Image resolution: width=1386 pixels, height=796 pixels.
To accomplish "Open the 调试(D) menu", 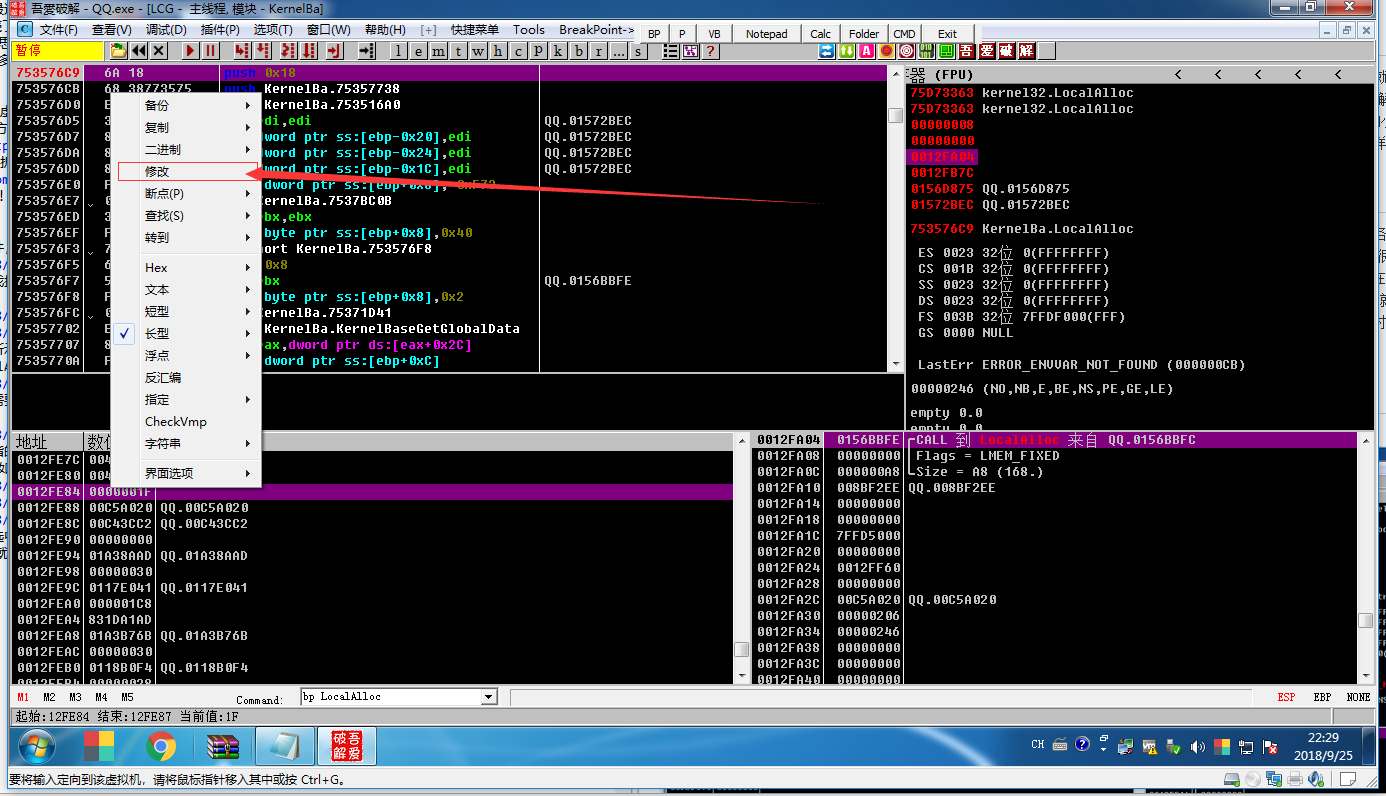I will point(166,30).
